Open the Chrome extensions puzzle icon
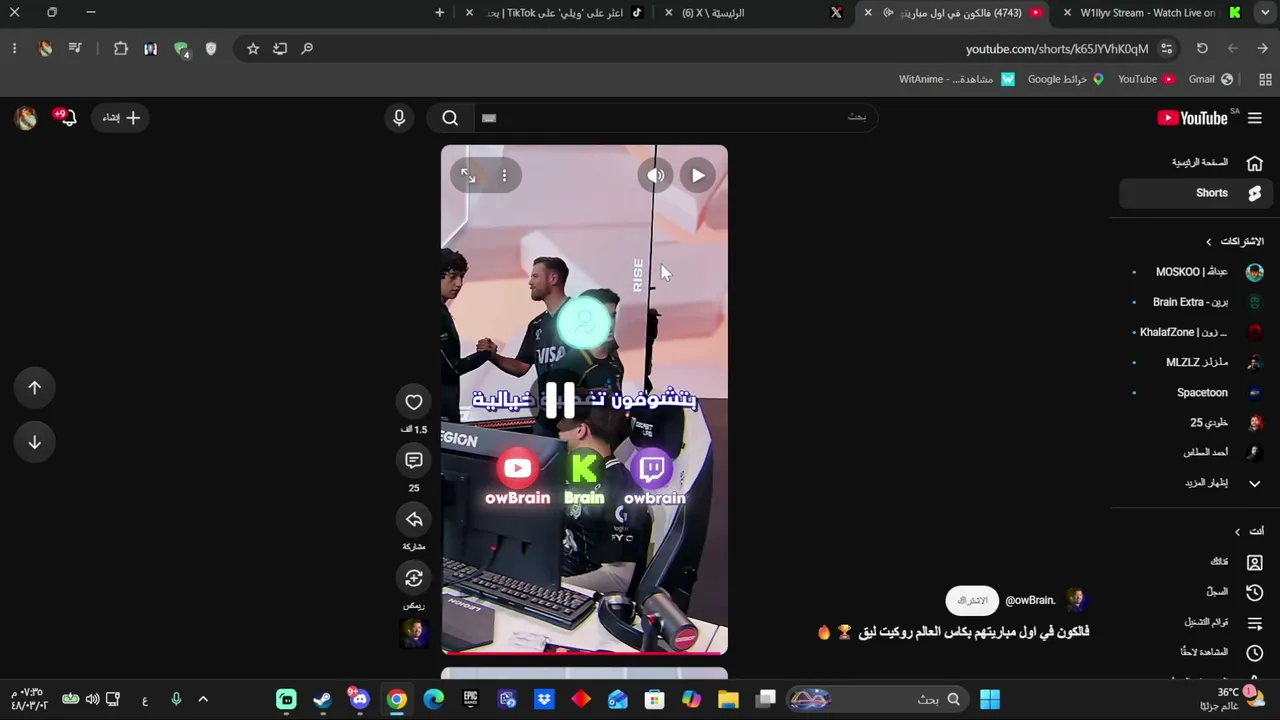Image resolution: width=1280 pixels, height=720 pixels. pyautogui.click(x=121, y=49)
